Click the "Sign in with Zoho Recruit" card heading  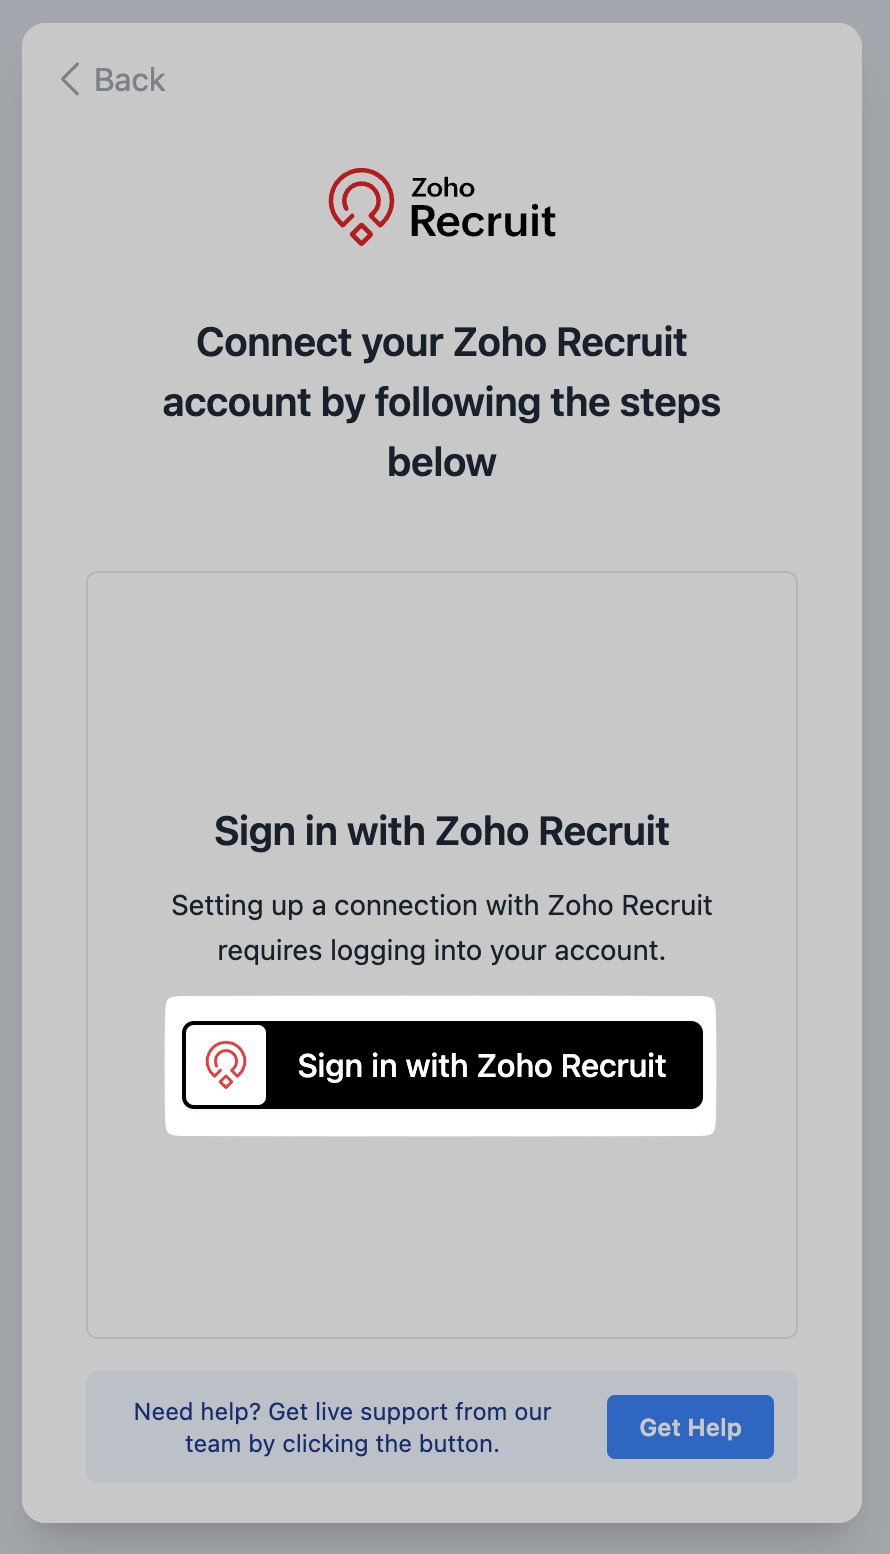441,832
